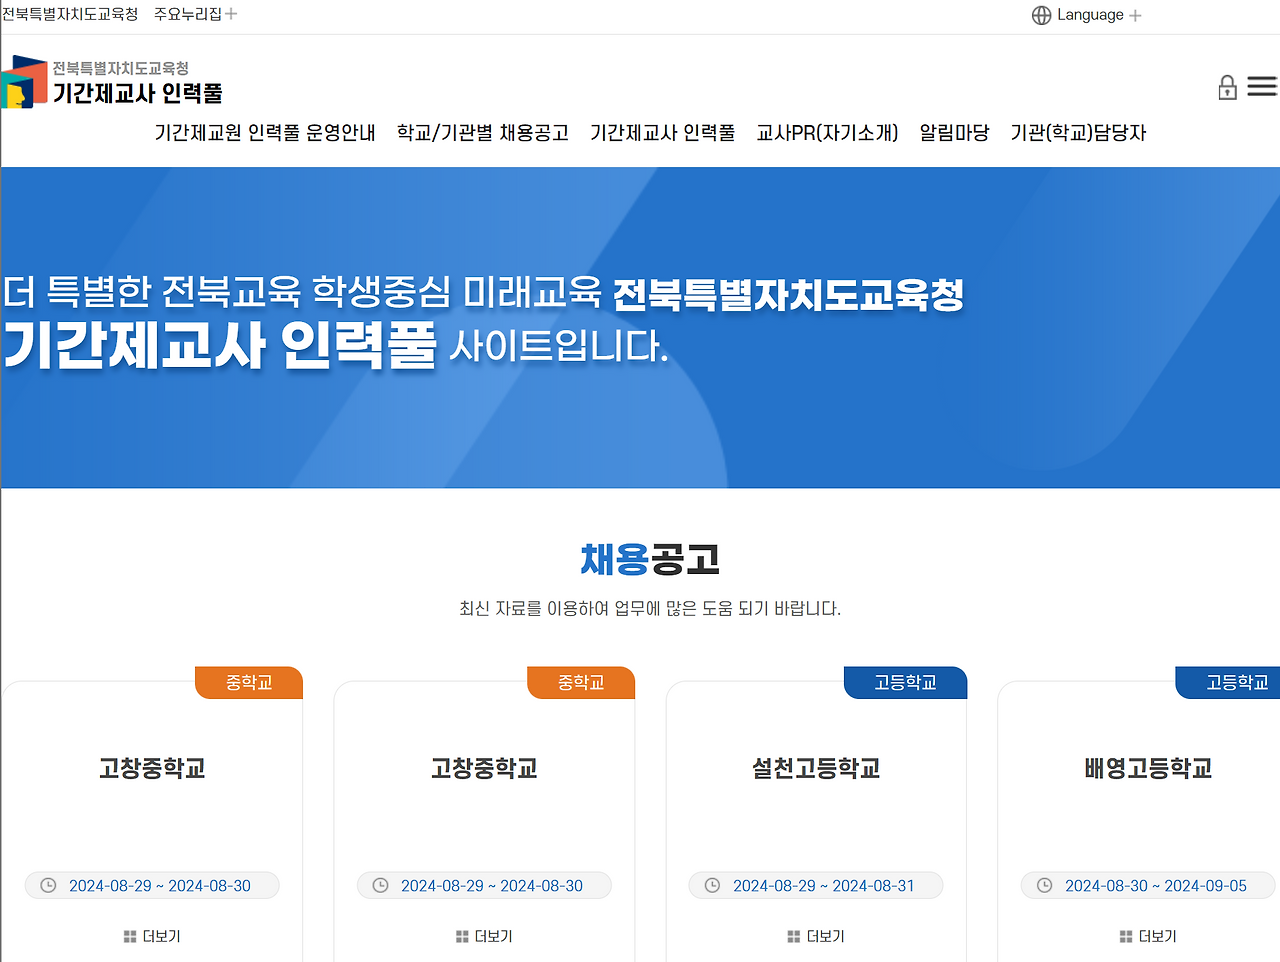Click the 전북특별자치도교육청 link at top left

coord(70,13)
